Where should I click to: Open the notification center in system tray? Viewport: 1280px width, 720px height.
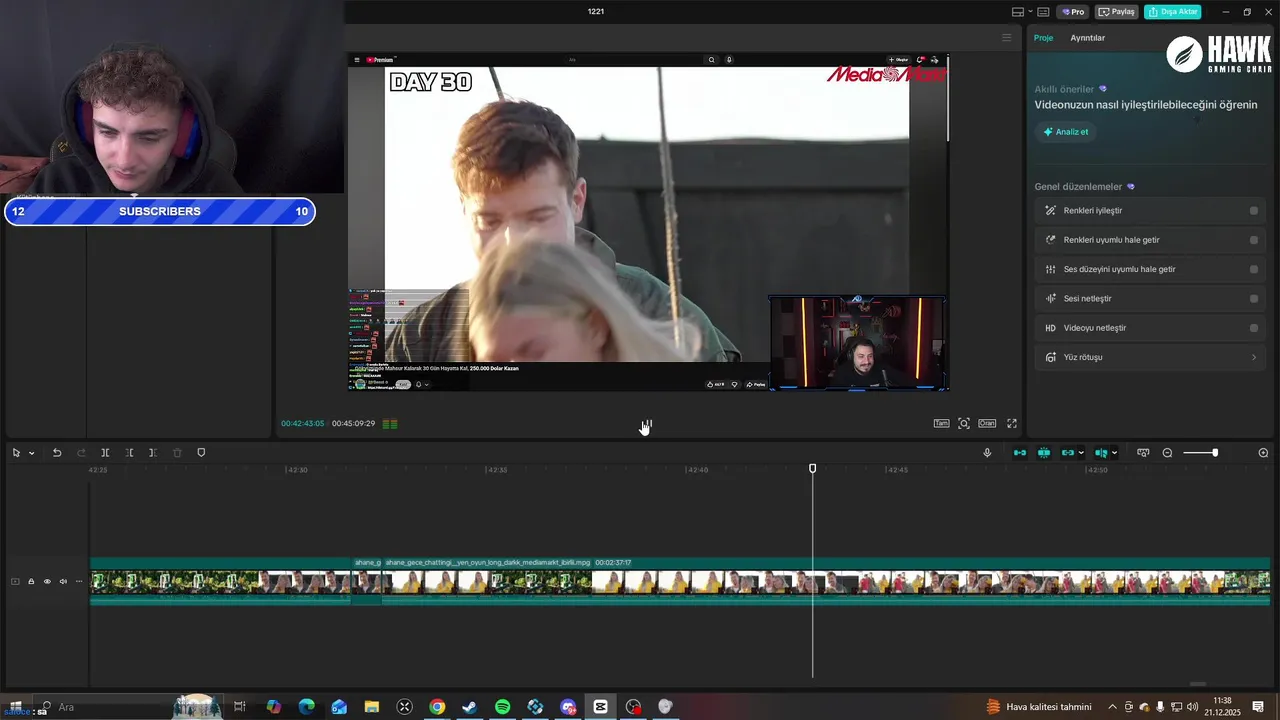click(1258, 707)
